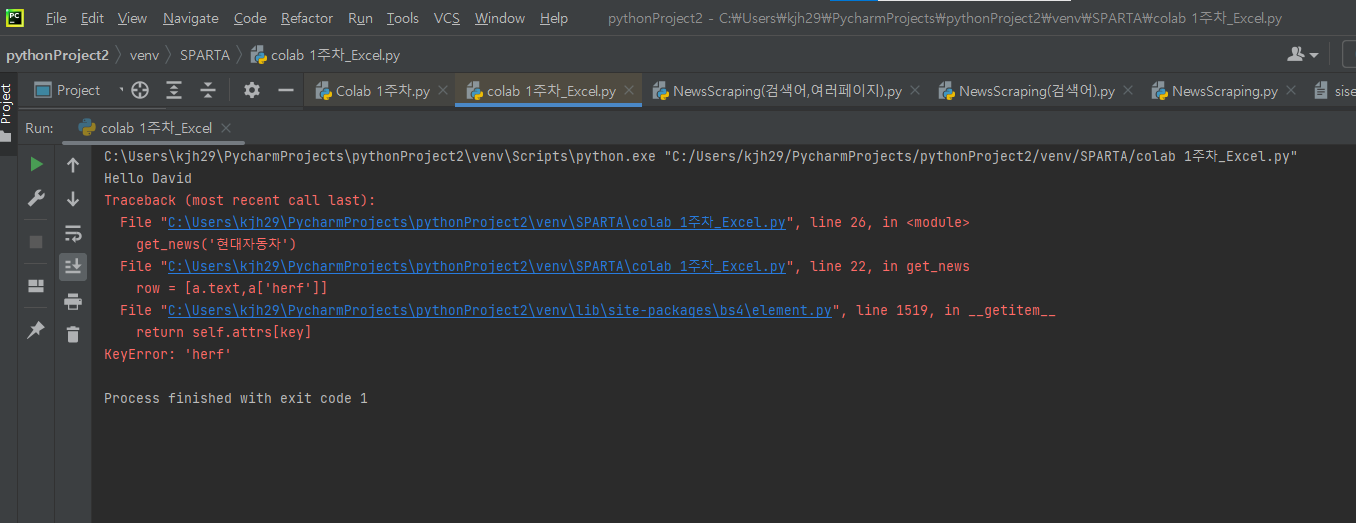Close the colab 1주차_Excel Run tab
The width and height of the screenshot is (1356, 523).
pos(226,128)
